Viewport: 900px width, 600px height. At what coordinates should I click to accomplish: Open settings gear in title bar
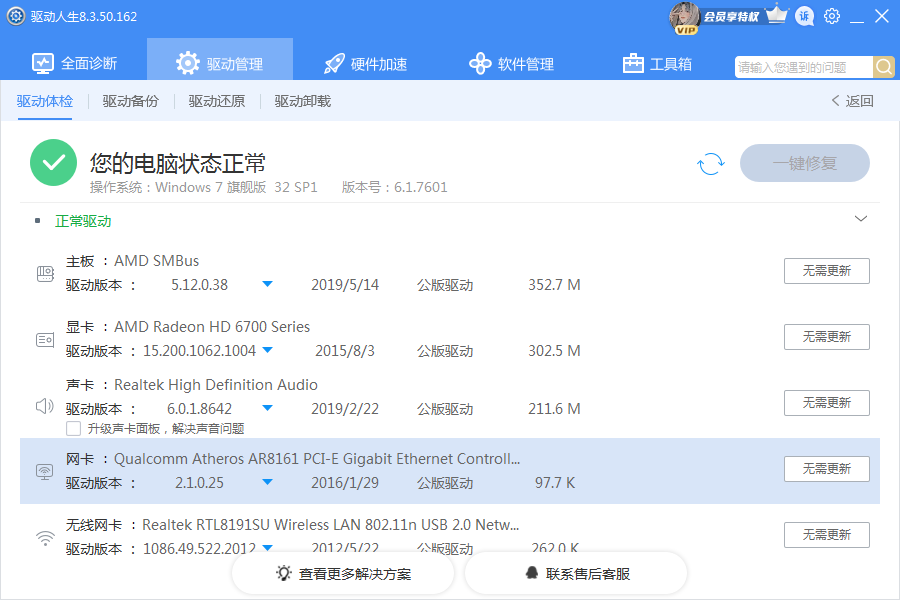click(x=832, y=16)
